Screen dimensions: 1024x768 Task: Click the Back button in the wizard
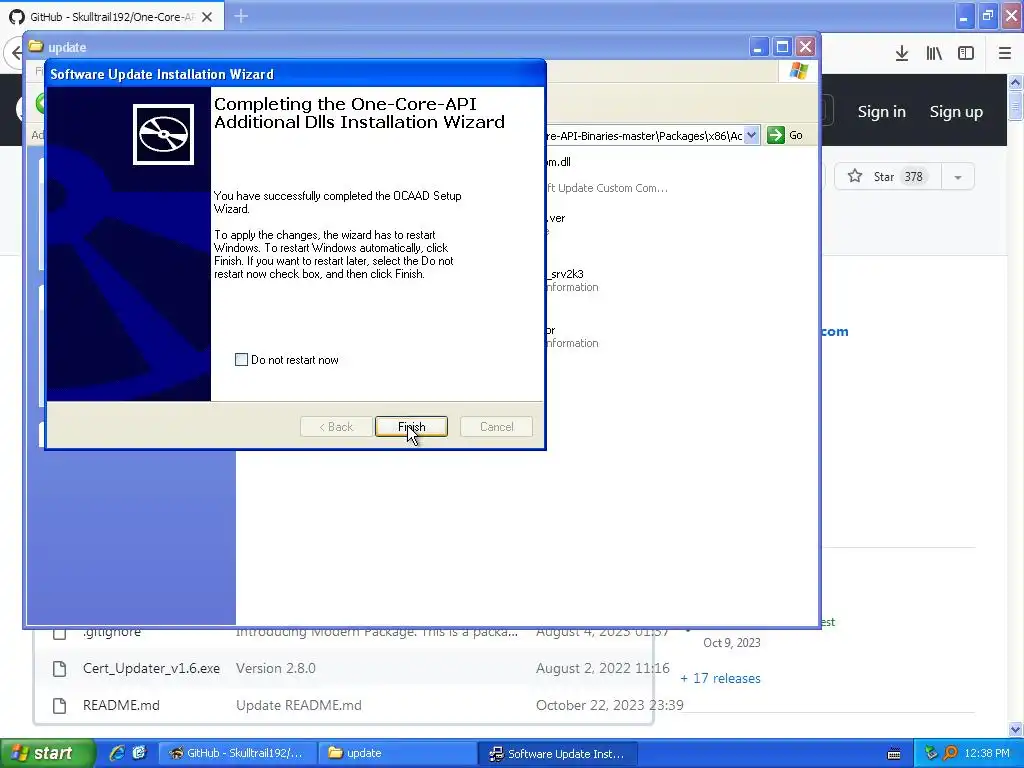tap(336, 426)
